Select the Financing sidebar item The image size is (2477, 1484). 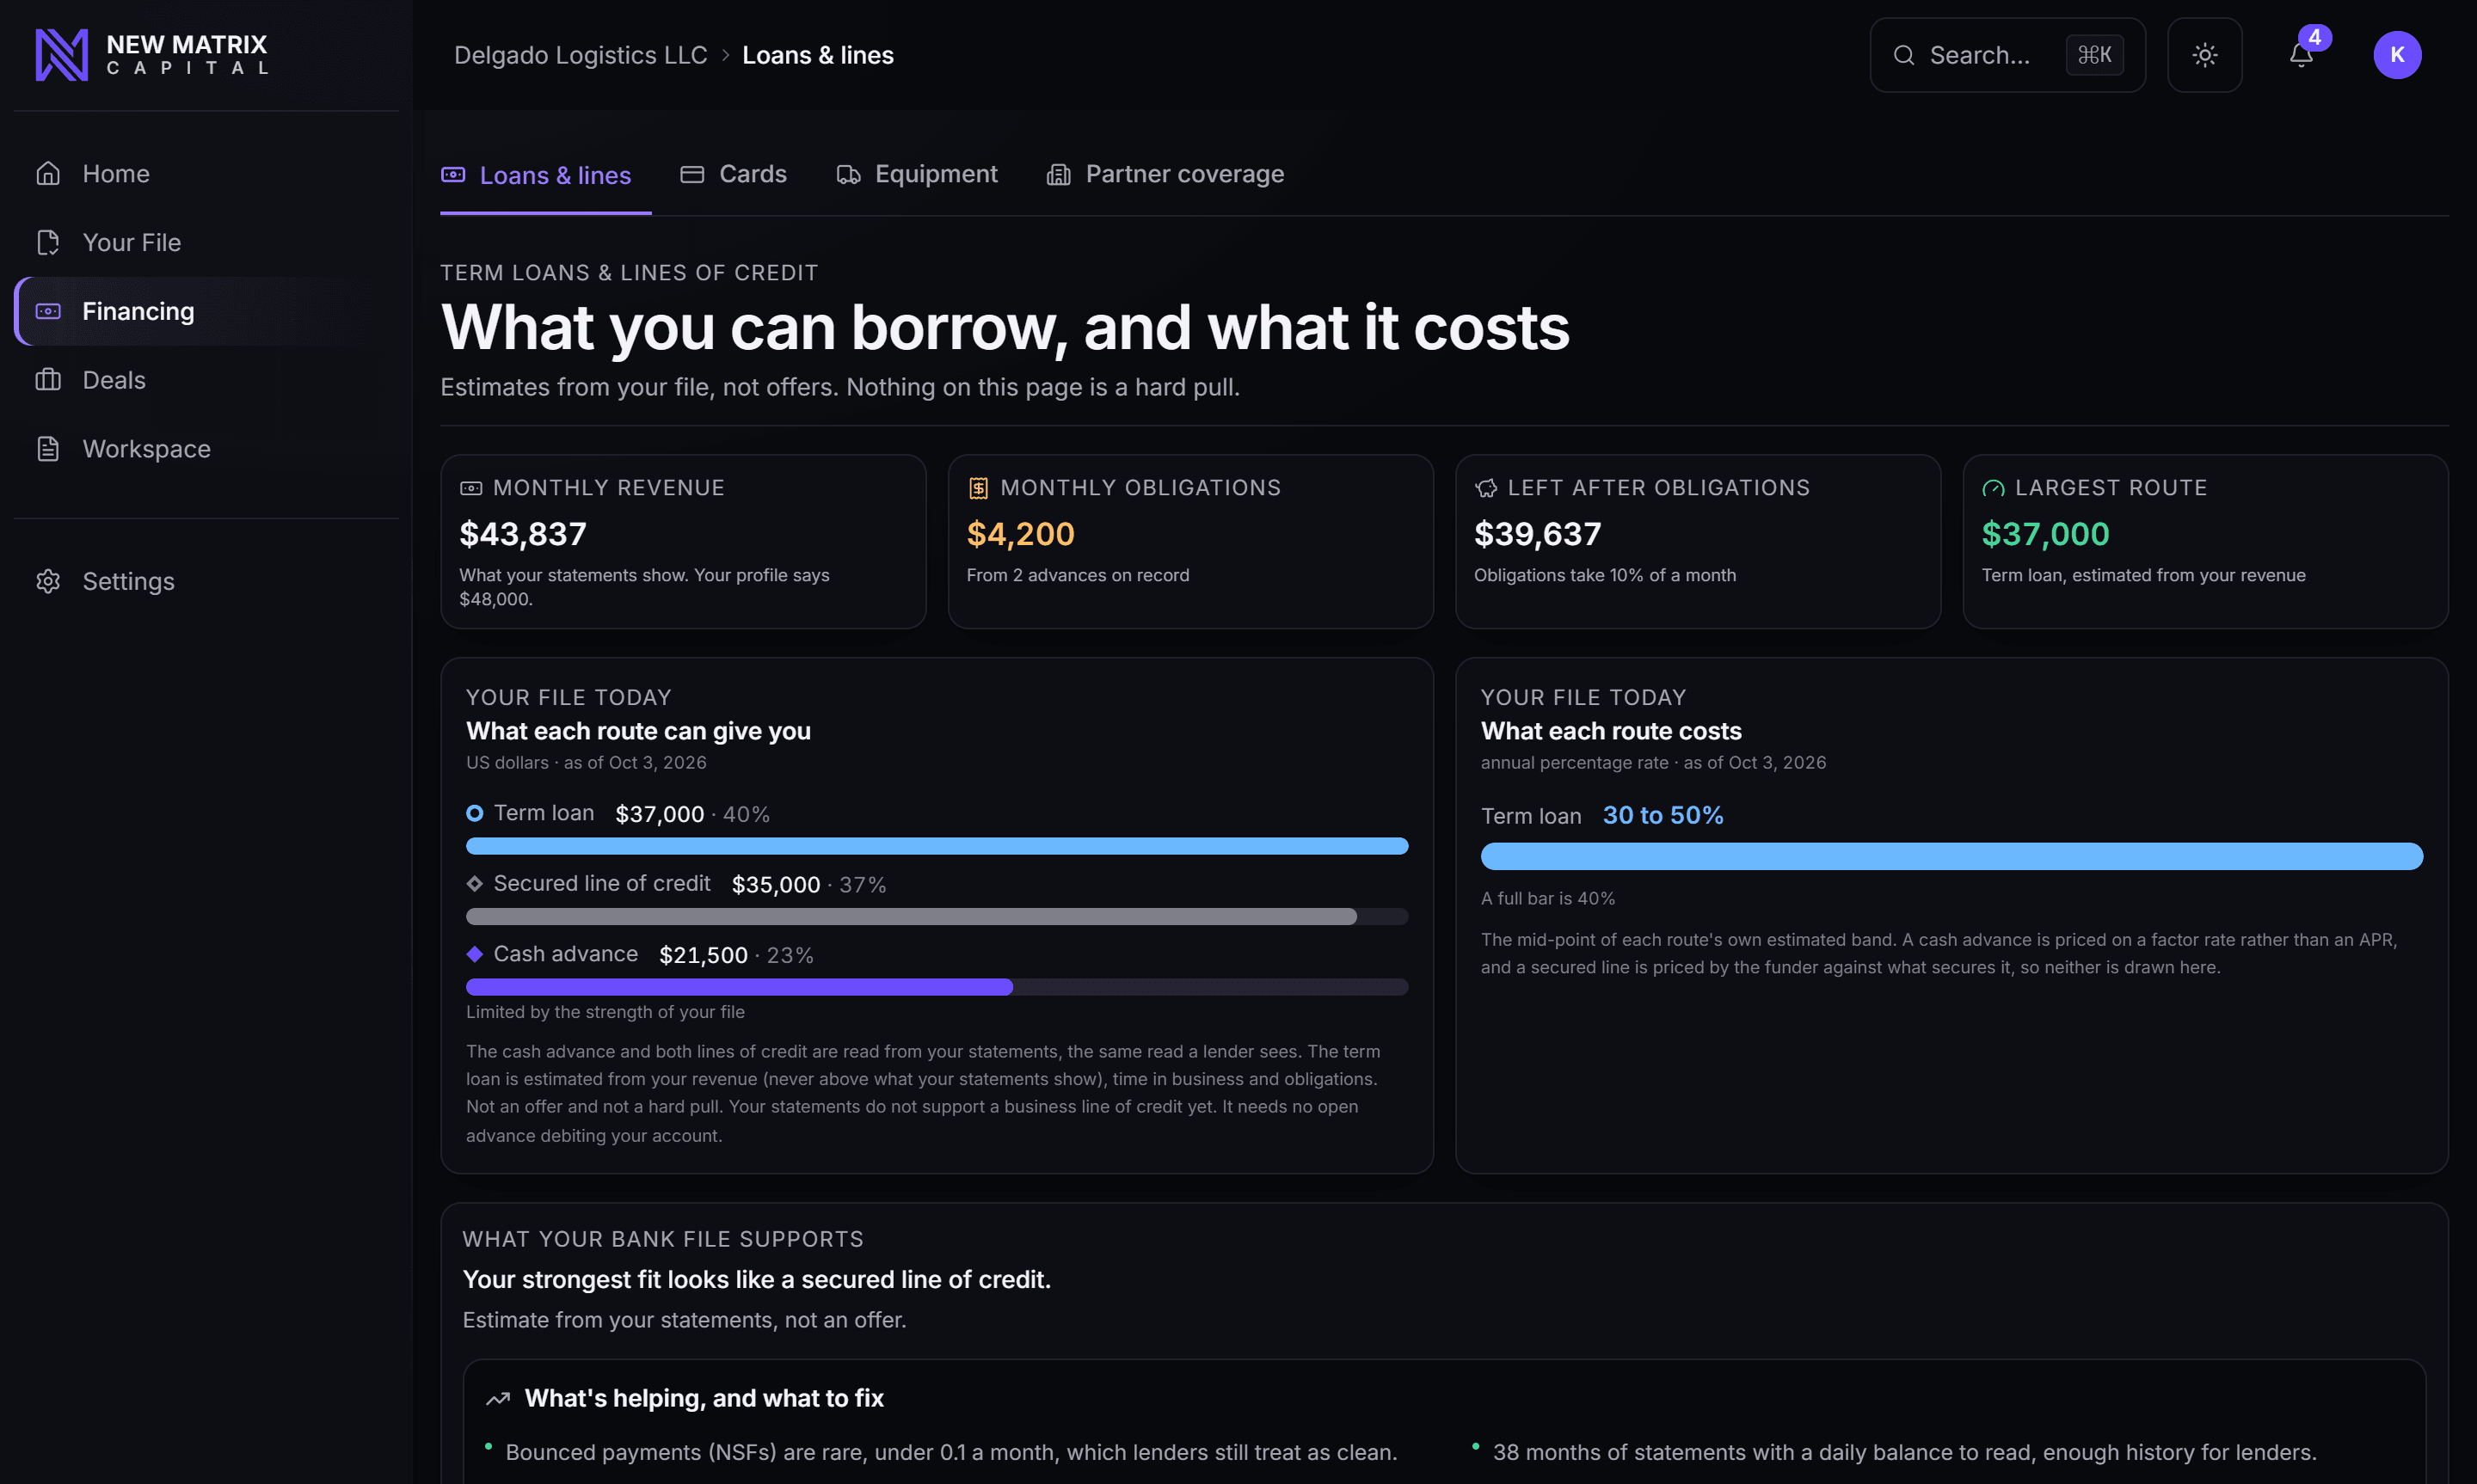point(206,311)
